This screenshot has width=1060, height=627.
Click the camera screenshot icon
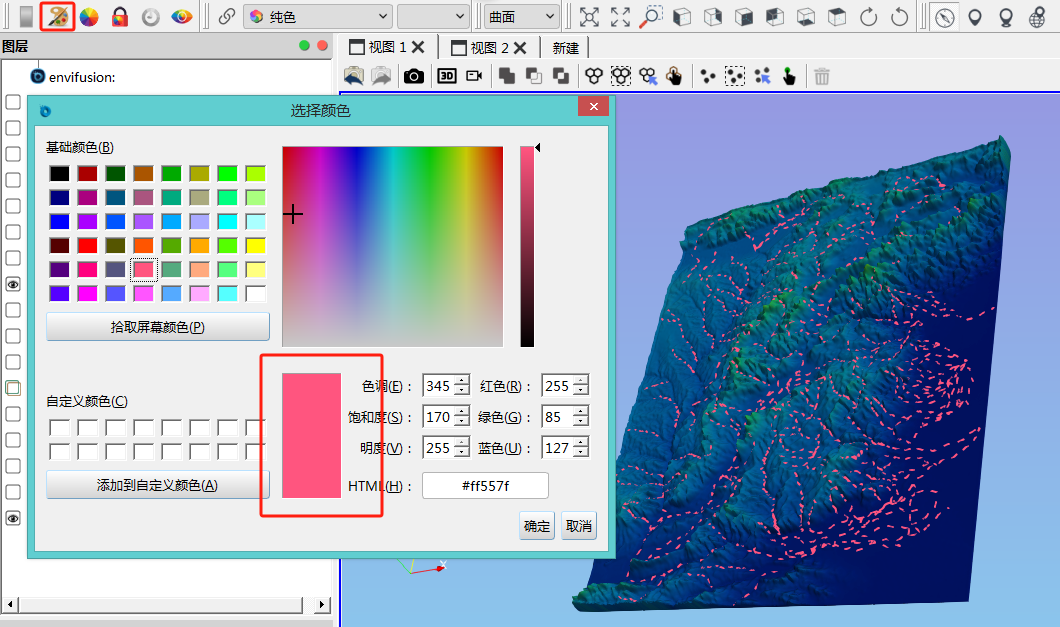[x=413, y=76]
